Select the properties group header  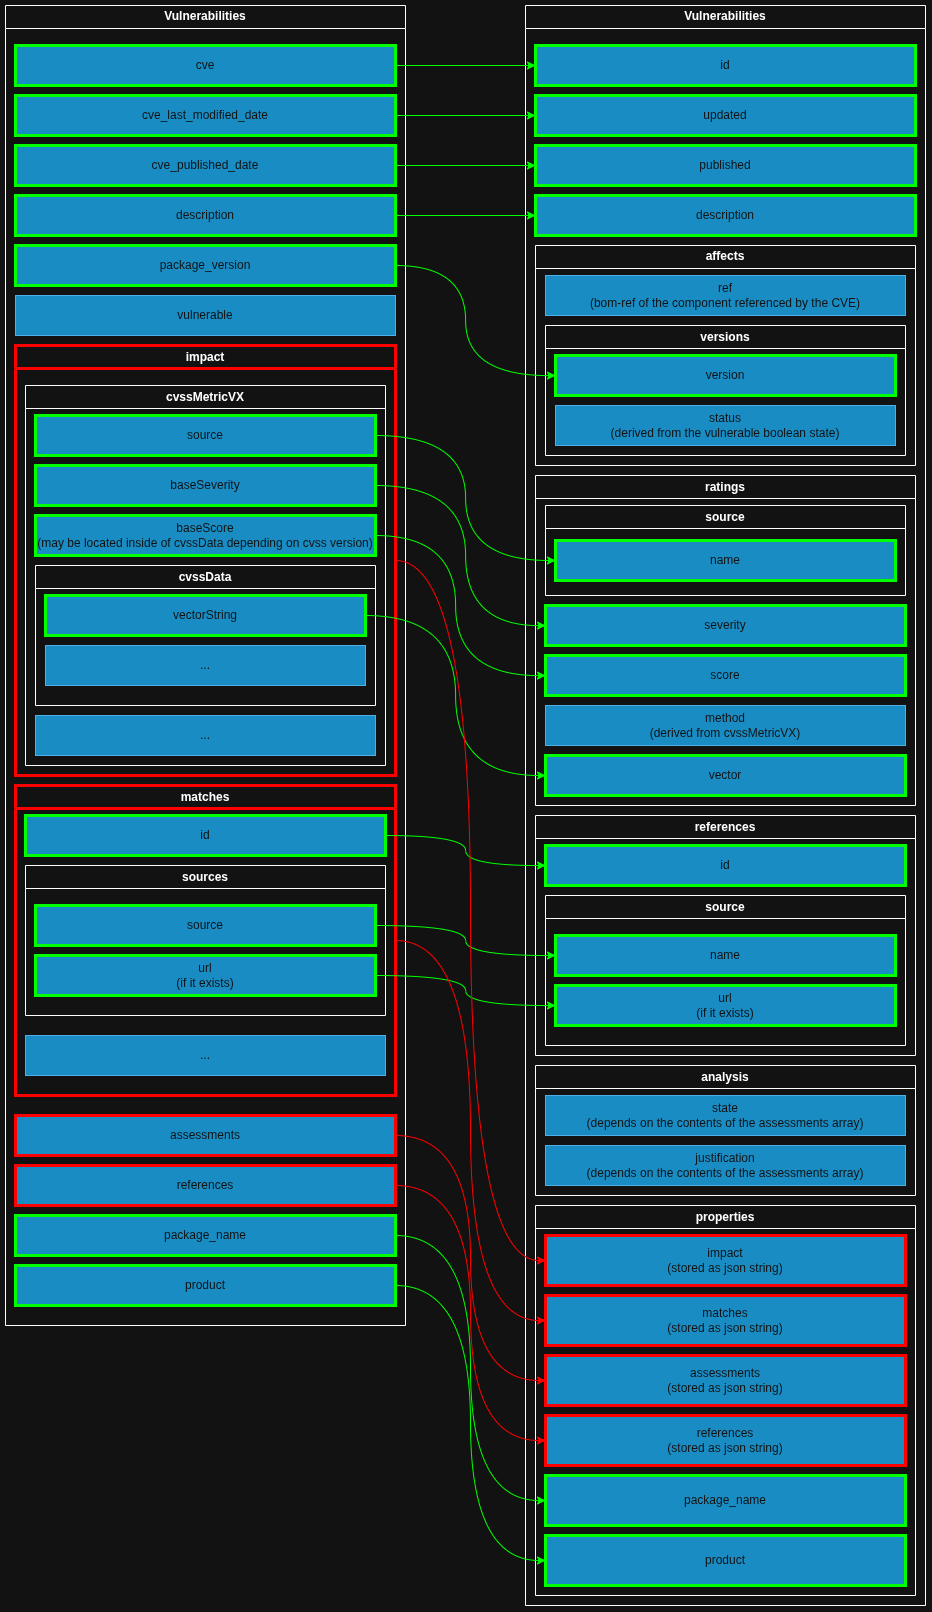pyautogui.click(x=725, y=1217)
